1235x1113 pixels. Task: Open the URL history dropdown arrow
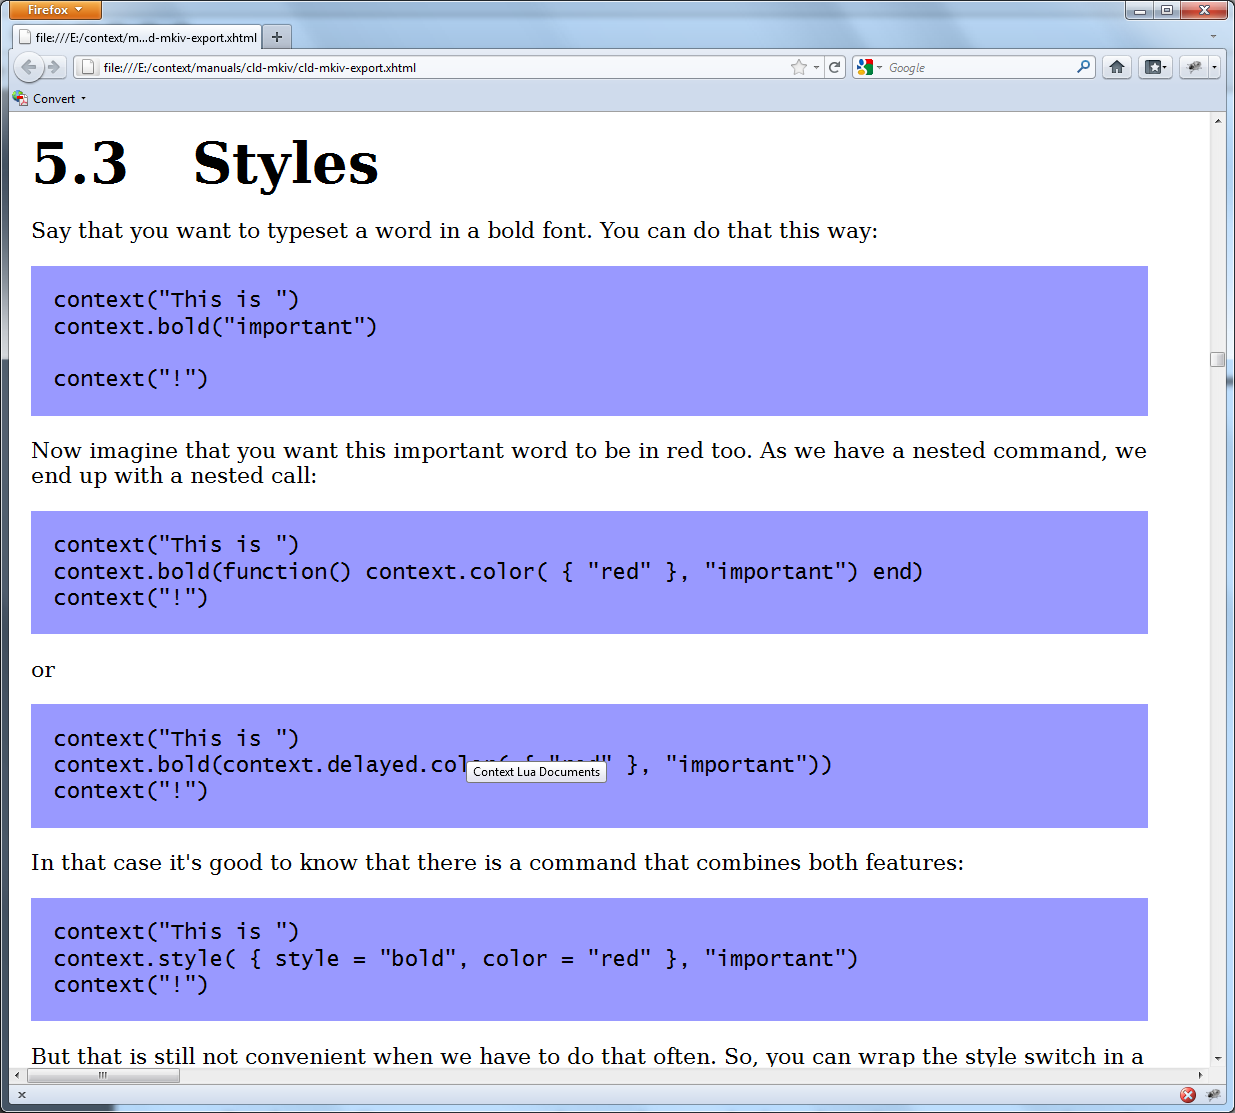(817, 67)
